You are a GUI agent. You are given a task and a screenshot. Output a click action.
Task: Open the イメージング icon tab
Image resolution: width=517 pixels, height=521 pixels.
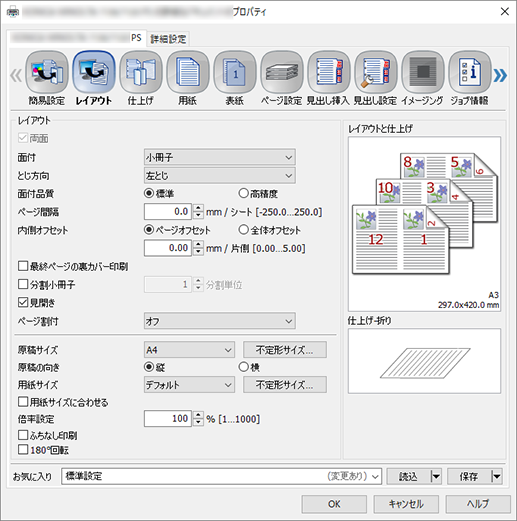click(423, 78)
